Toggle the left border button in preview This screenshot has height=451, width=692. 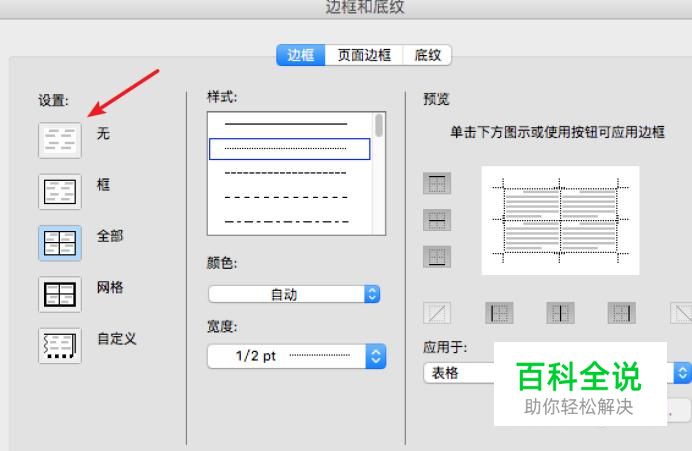click(x=499, y=313)
